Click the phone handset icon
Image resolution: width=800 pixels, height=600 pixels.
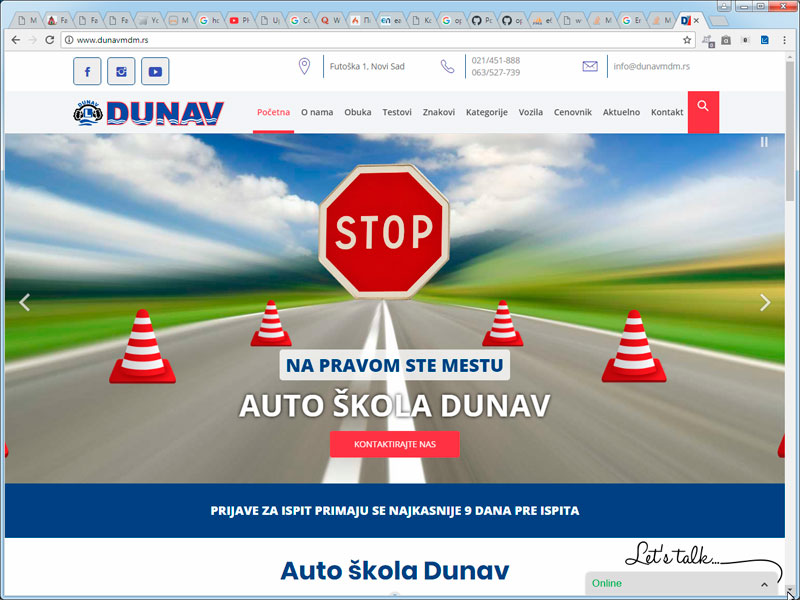coord(447,66)
